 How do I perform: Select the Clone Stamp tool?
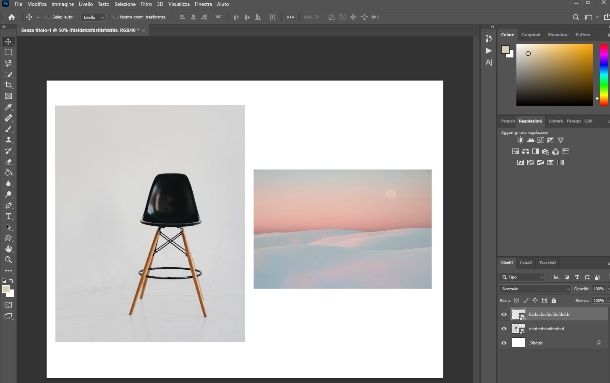[9, 139]
